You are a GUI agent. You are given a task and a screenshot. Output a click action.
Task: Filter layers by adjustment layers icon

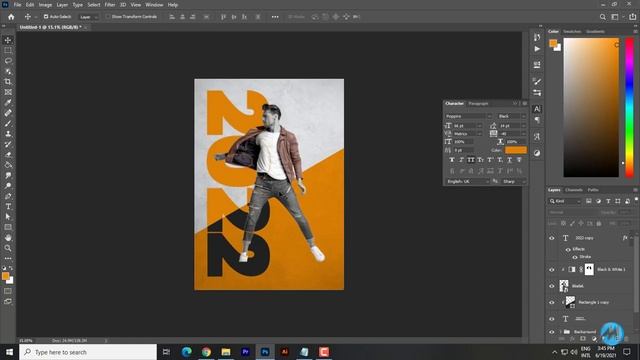[x=598, y=201]
